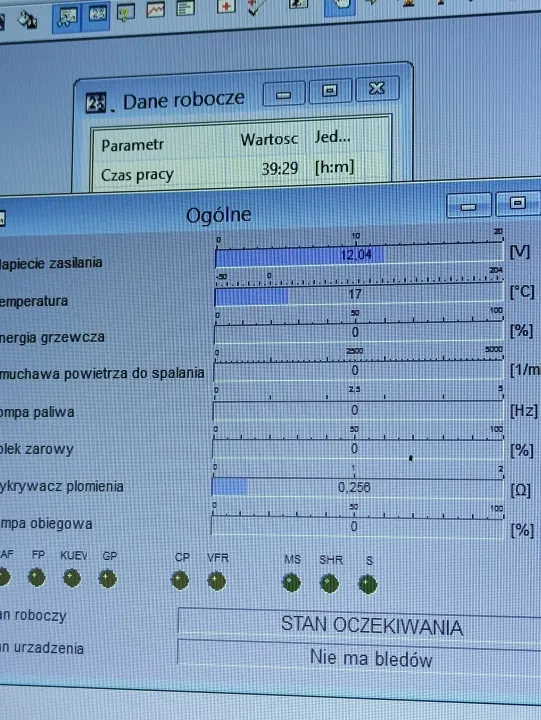The width and height of the screenshot is (541, 720).
Task: Open the list document toolbar icon
Action: tap(186, 8)
